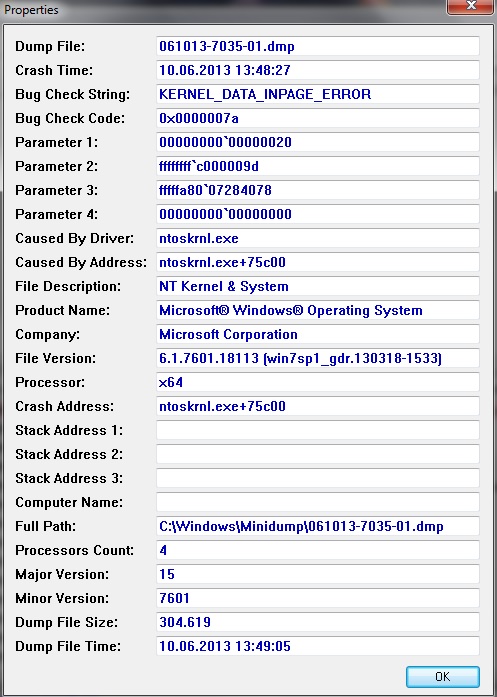Select the Dump File Size field
Image resolution: width=497 pixels, height=697 pixels.
318,622
